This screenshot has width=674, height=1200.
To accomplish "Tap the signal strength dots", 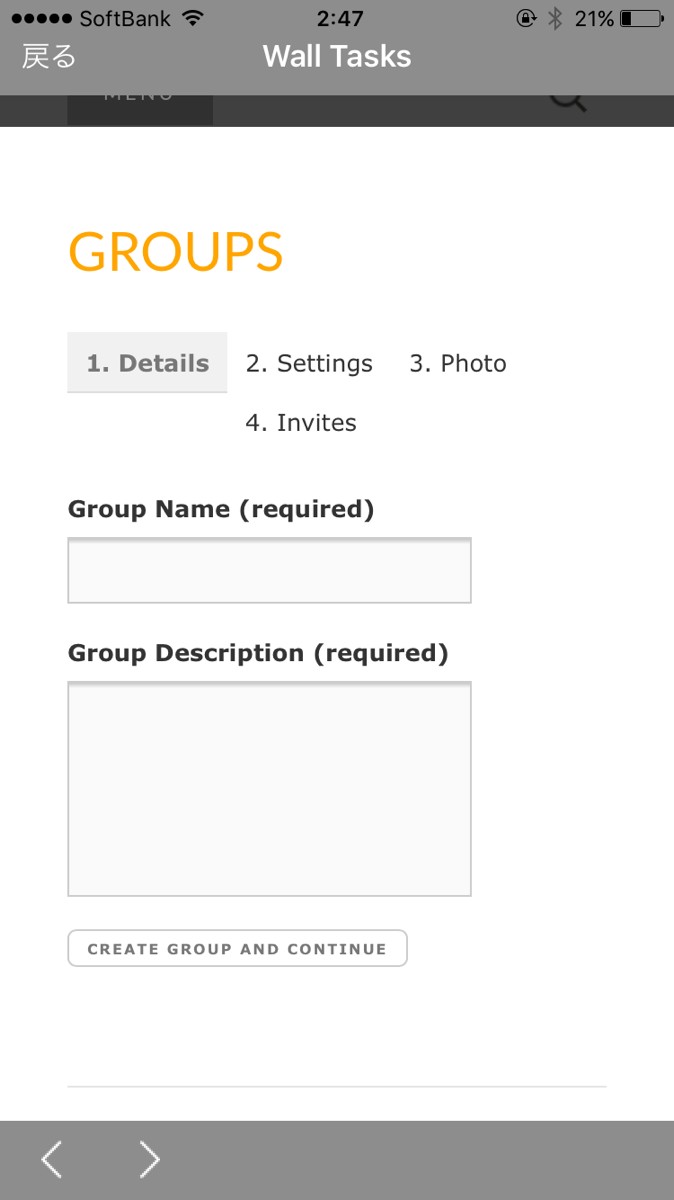I will [41, 18].
